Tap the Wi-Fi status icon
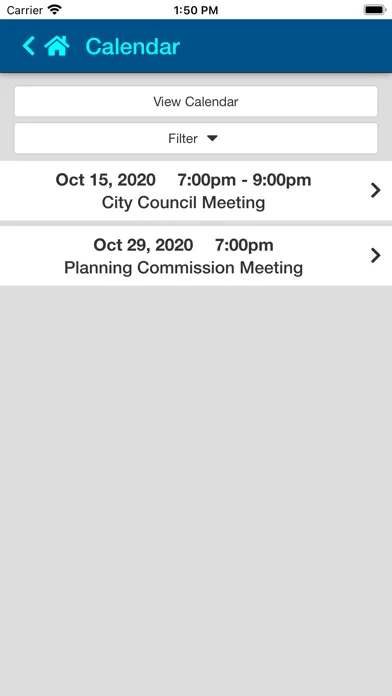Image resolution: width=392 pixels, height=696 pixels. click(x=55, y=10)
